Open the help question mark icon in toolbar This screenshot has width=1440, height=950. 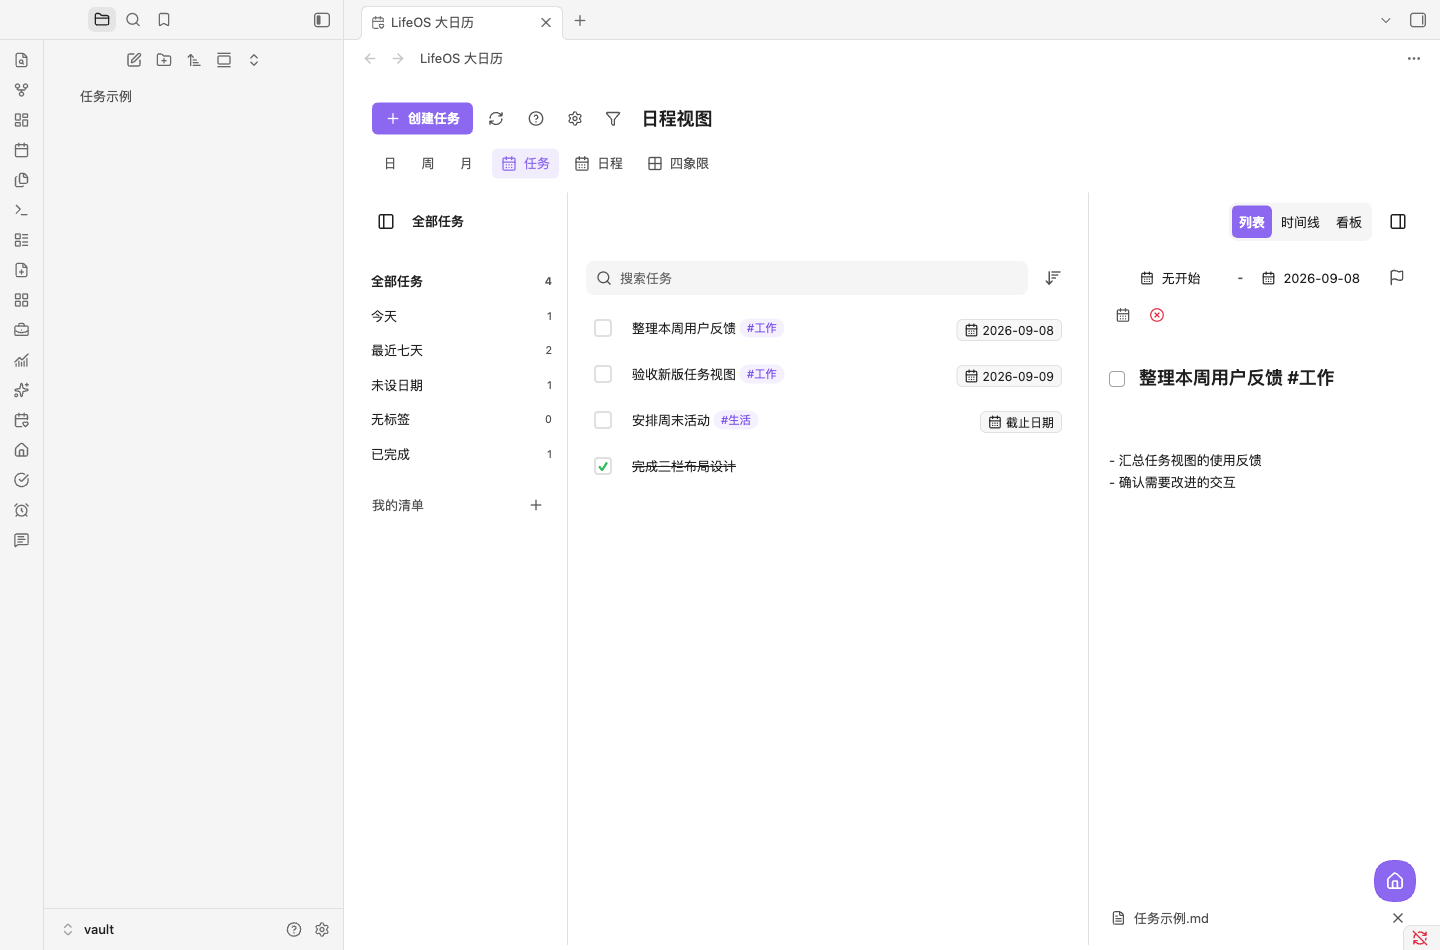(536, 119)
